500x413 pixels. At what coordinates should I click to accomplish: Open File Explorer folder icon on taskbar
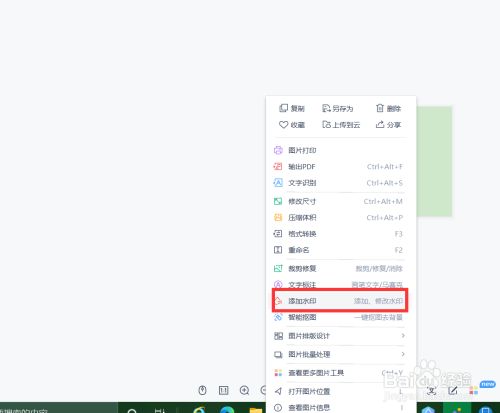coord(256,410)
